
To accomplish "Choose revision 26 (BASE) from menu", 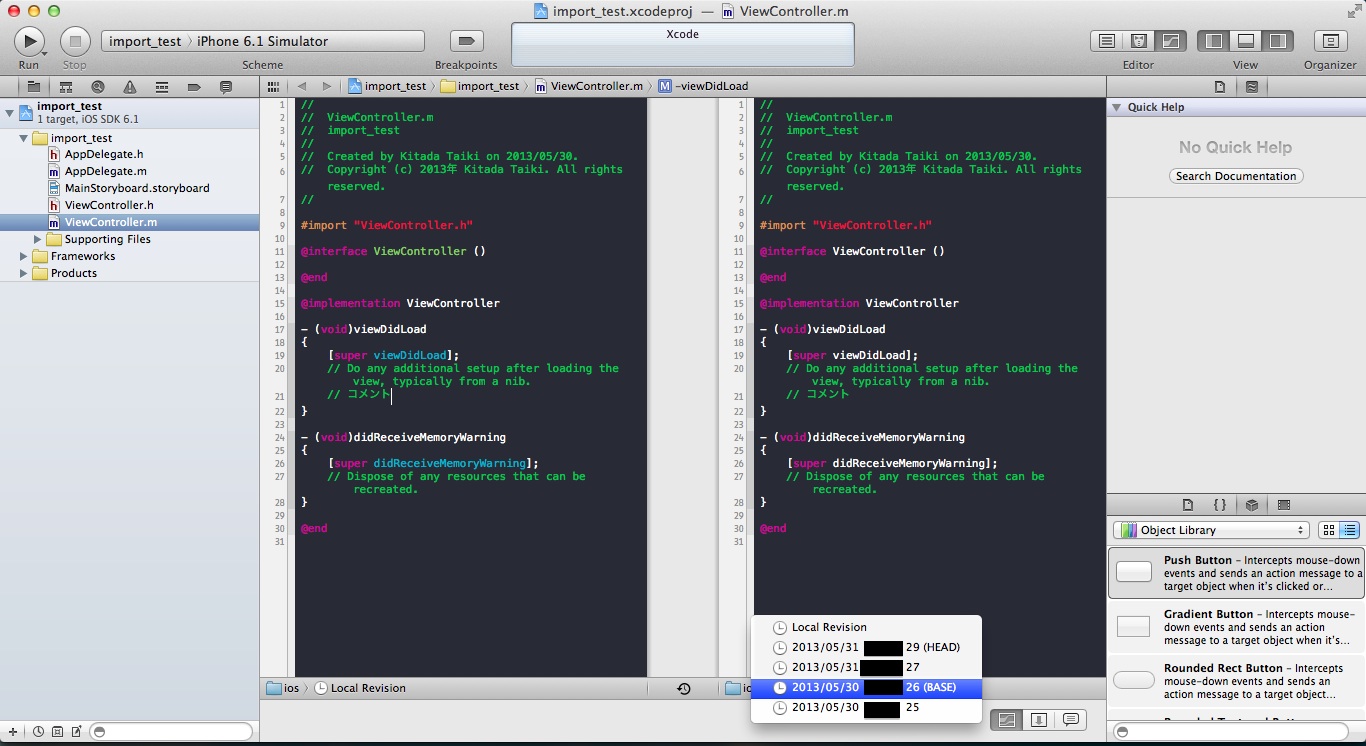I will (866, 687).
